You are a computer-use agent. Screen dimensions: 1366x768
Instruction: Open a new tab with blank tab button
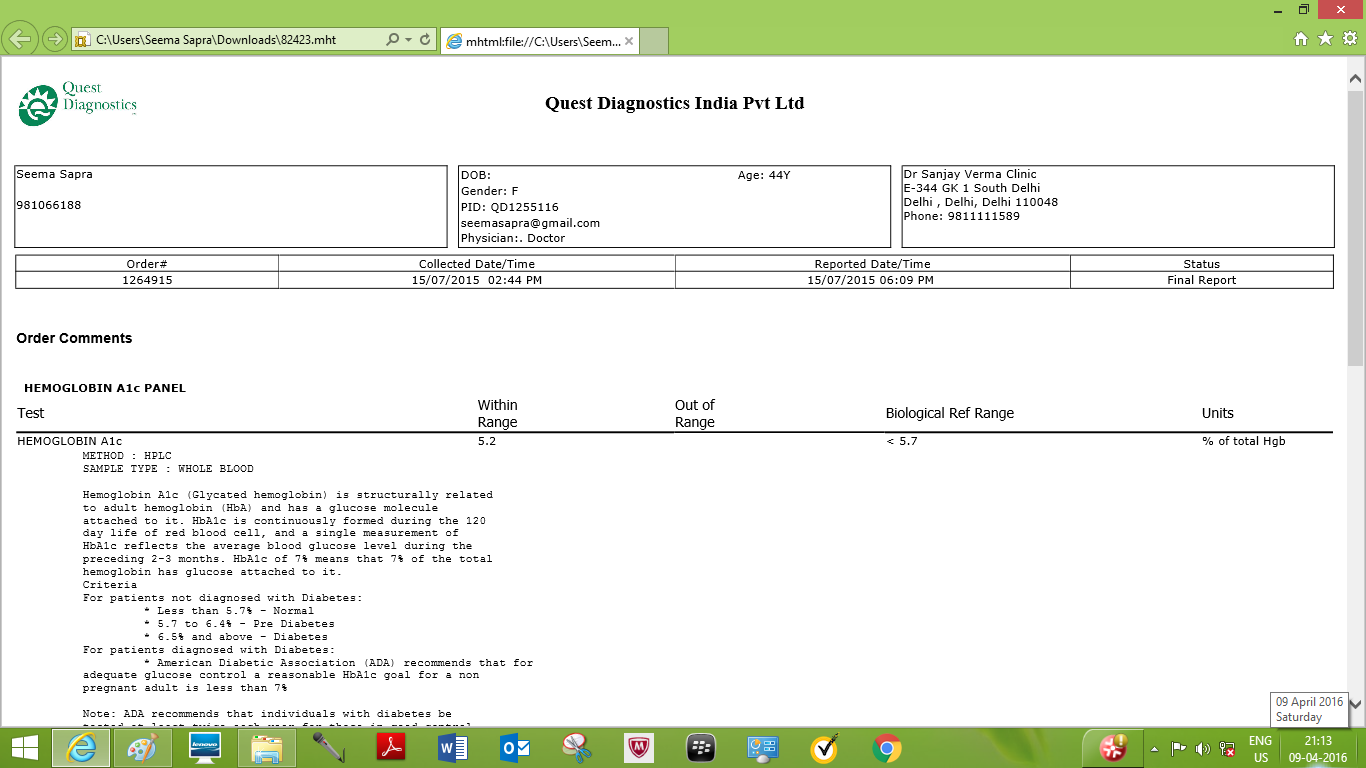[x=653, y=41]
